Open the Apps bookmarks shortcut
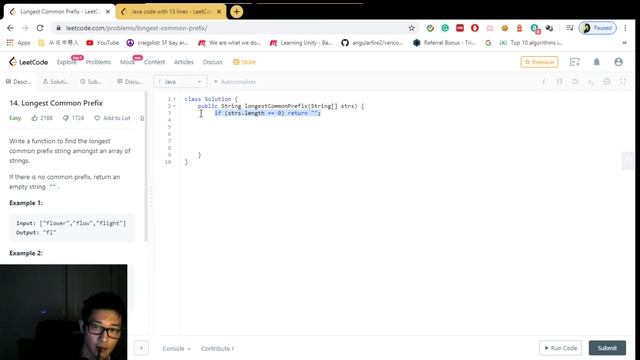 (18, 42)
